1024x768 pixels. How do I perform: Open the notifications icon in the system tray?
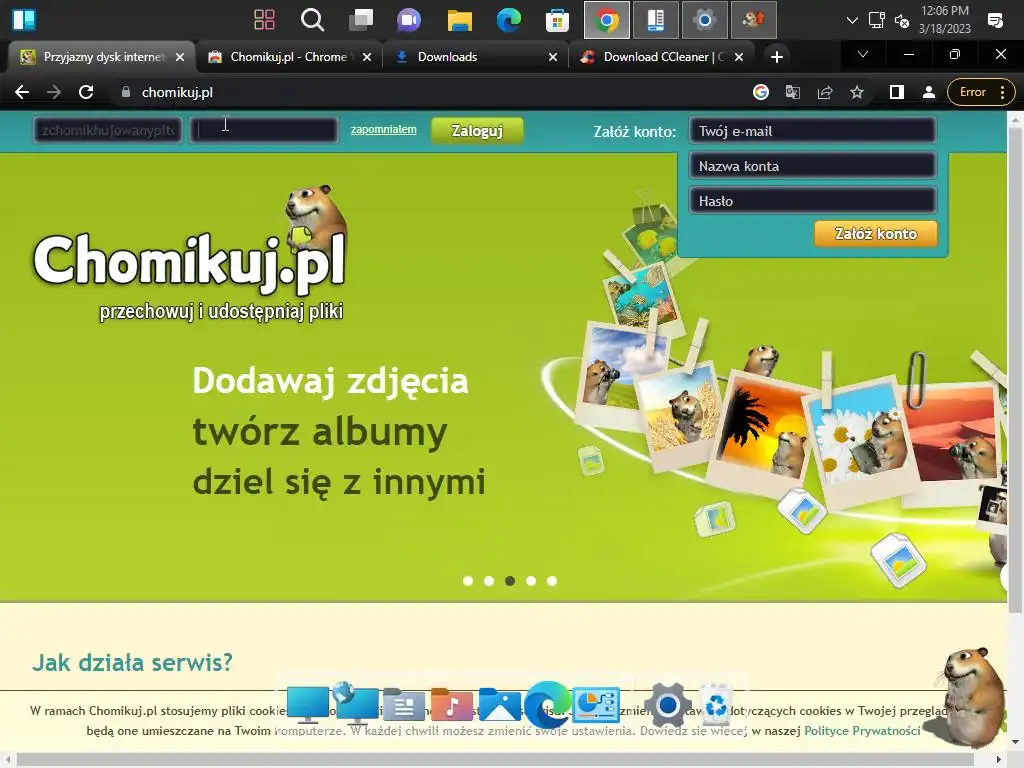coord(995,20)
